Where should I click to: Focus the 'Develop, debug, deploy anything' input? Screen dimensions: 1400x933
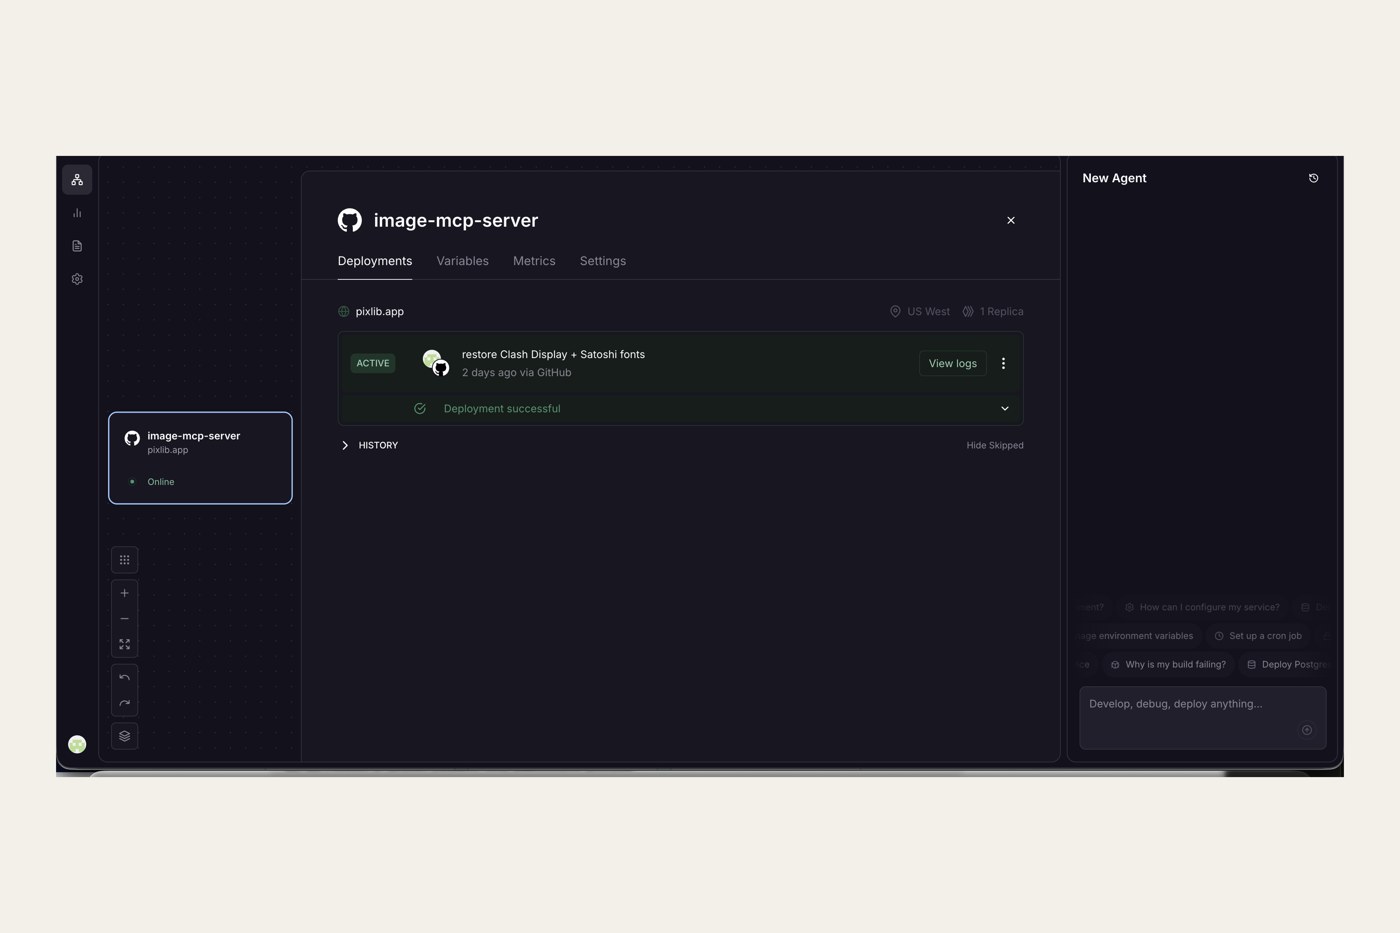pos(1202,717)
